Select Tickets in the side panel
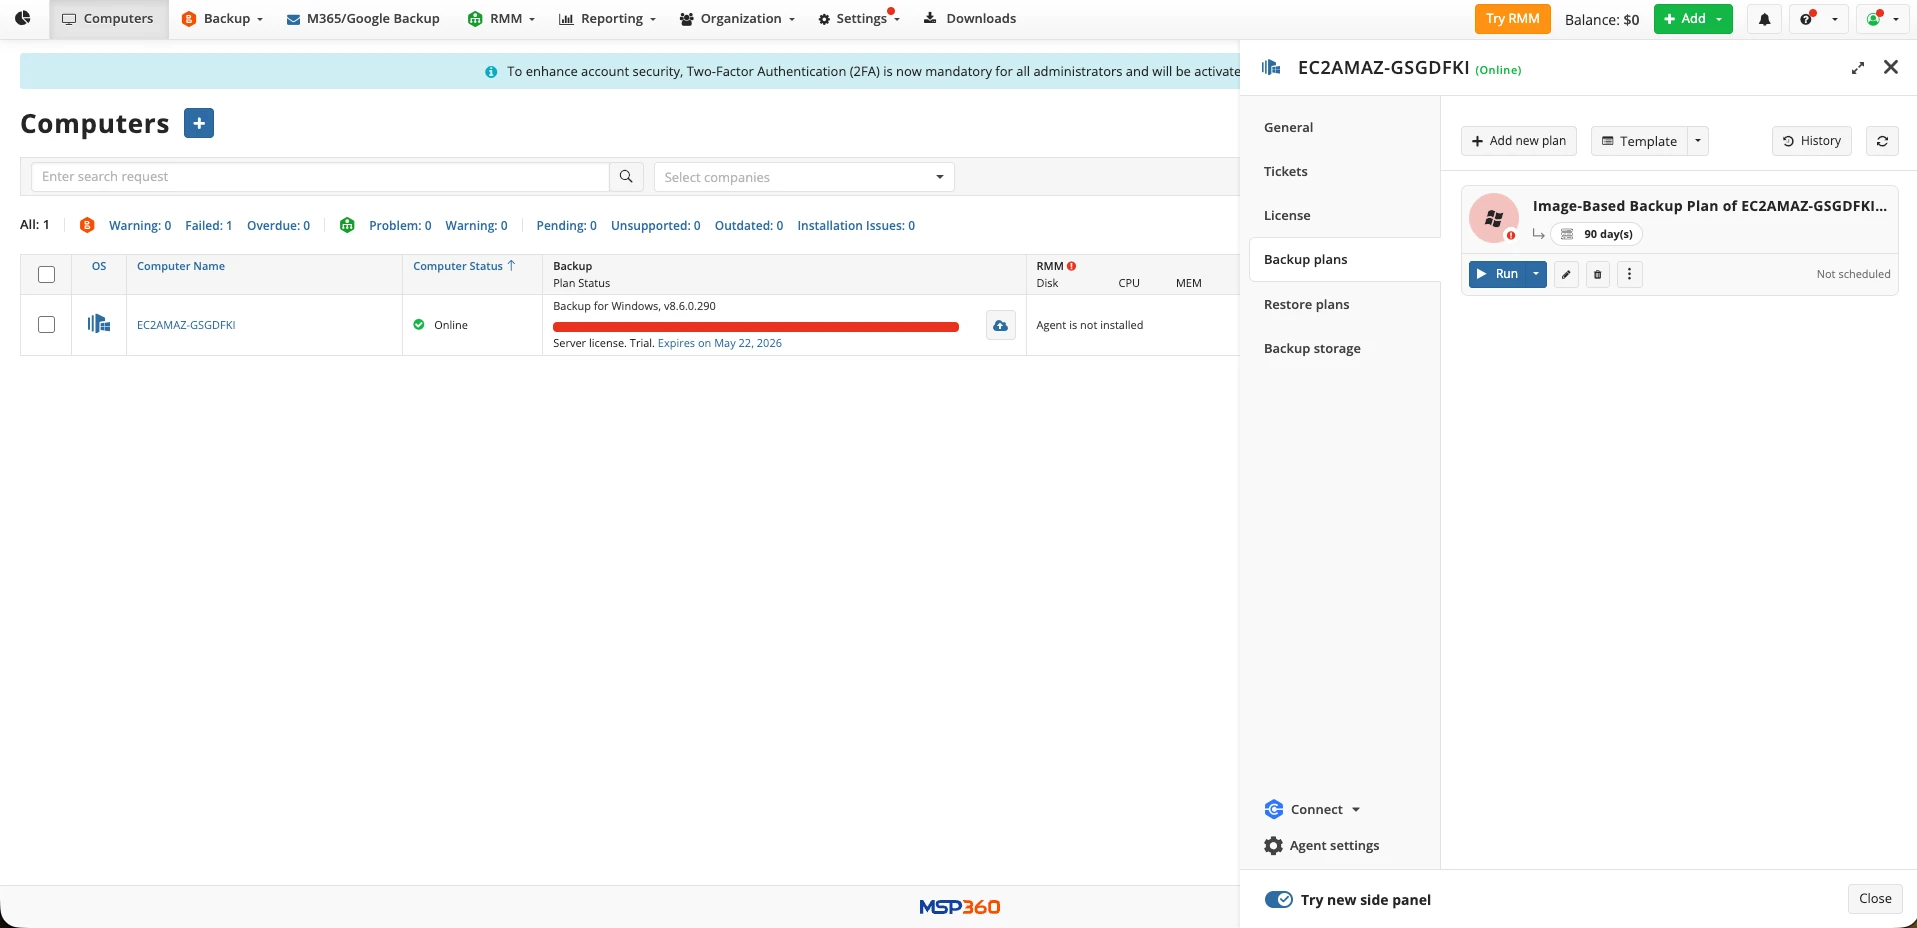The height and width of the screenshot is (928, 1917). click(1285, 171)
